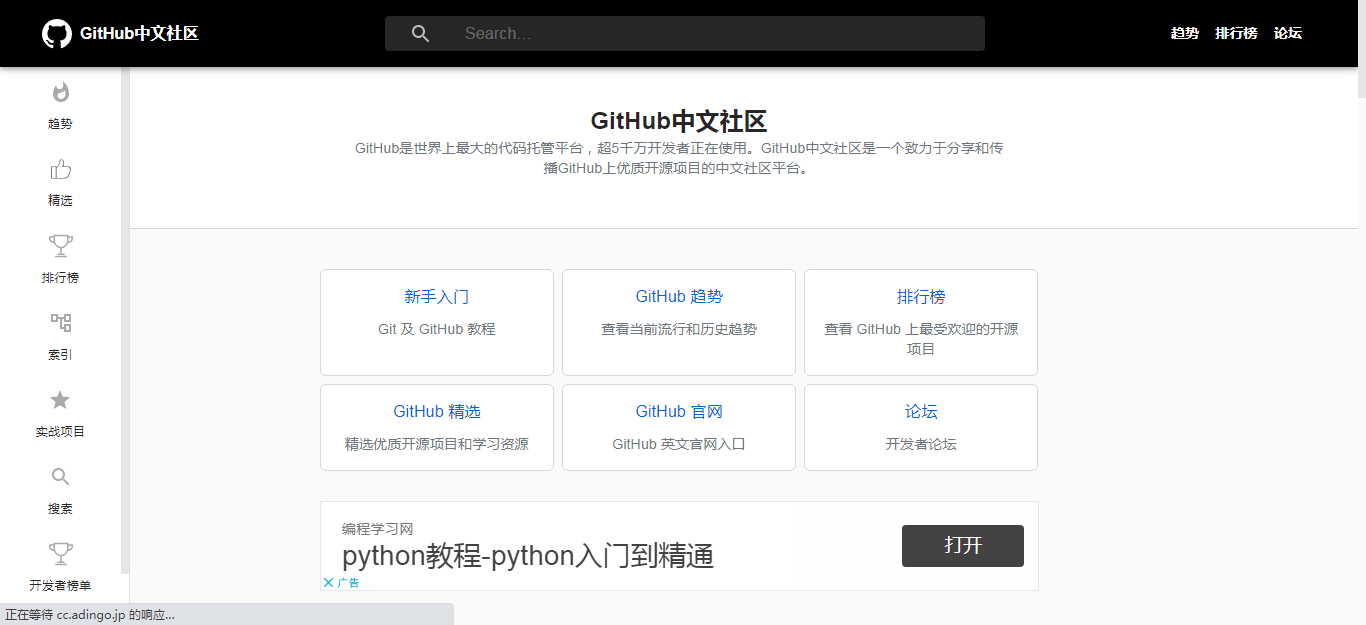
Task: Click the 广告 ad label
Action: [348, 582]
